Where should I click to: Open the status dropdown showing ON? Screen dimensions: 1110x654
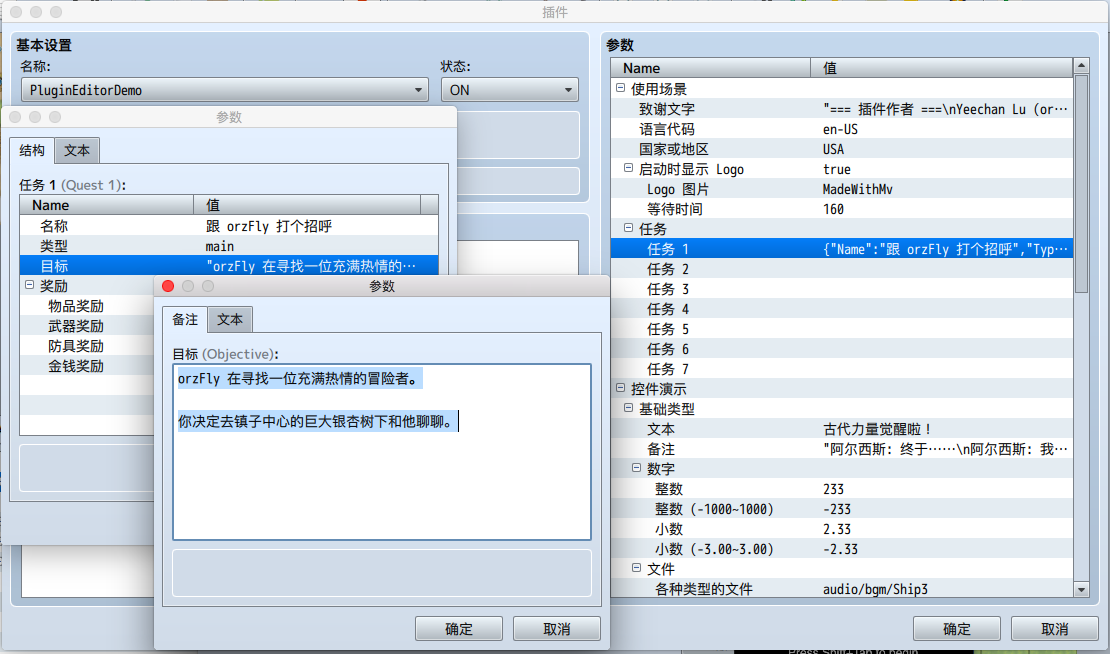(x=510, y=90)
